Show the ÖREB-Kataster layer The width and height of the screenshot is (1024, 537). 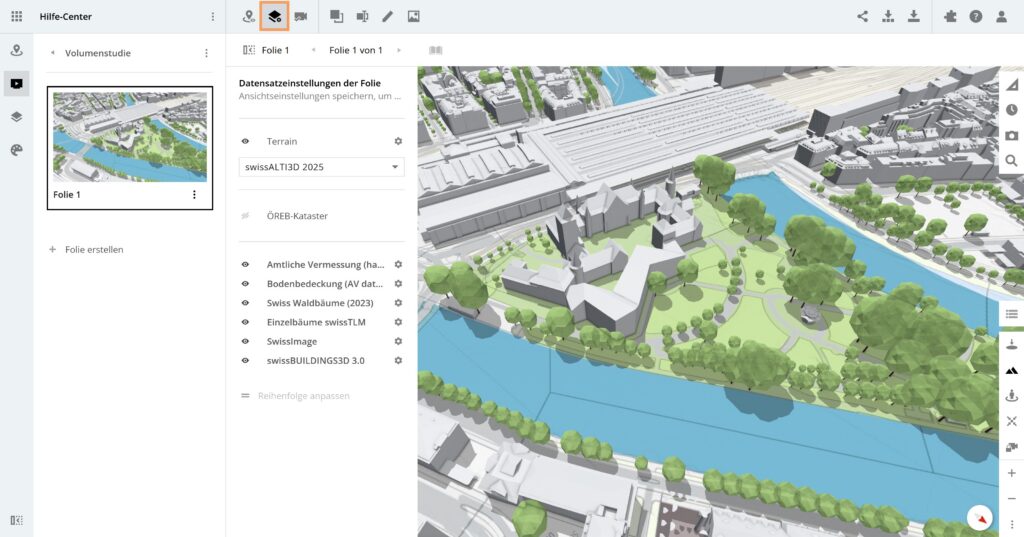(x=245, y=216)
